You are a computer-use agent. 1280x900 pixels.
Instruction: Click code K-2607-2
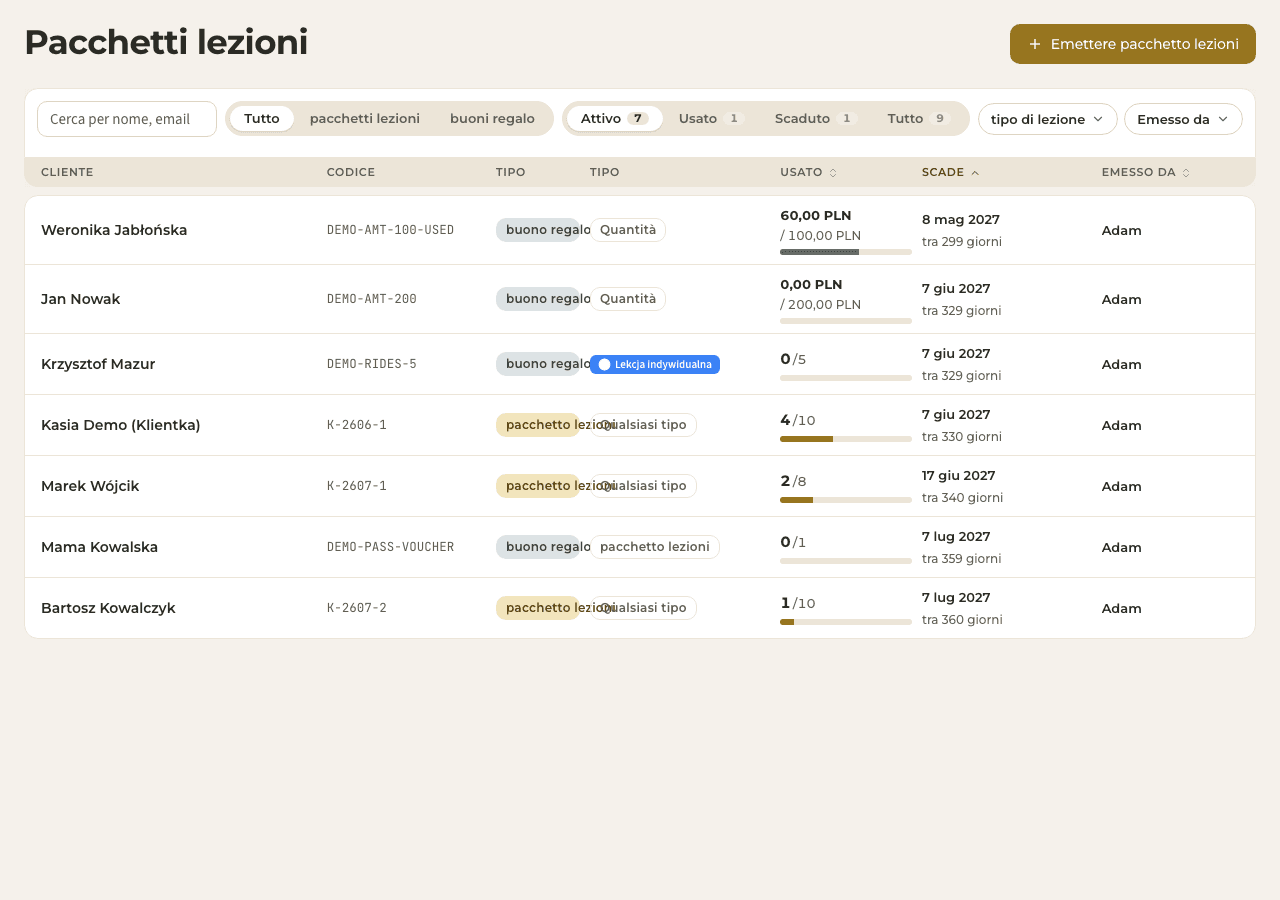(x=357, y=608)
